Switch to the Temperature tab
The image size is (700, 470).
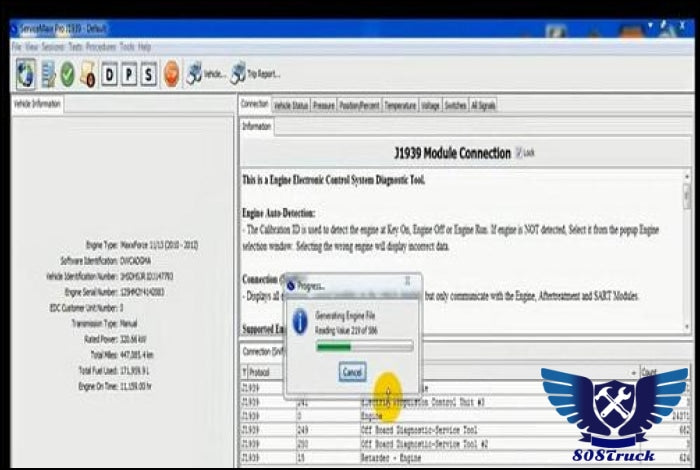400,105
